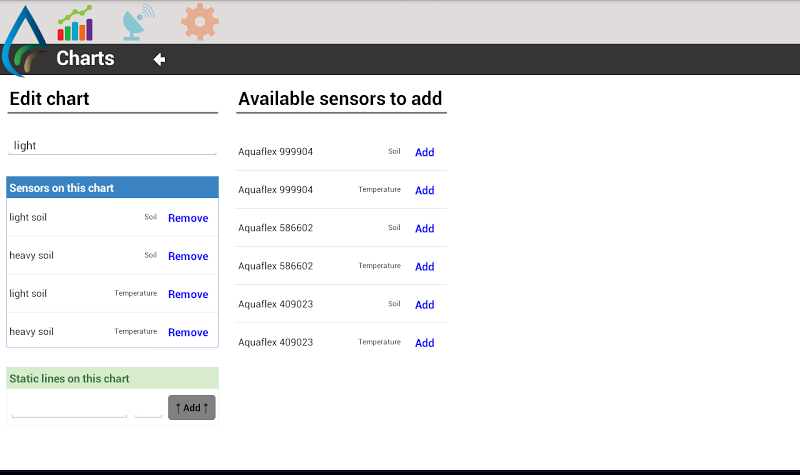This screenshot has height=475, width=800.
Task: Add Aquaflex 999904 Temperature sensor
Action: point(424,190)
